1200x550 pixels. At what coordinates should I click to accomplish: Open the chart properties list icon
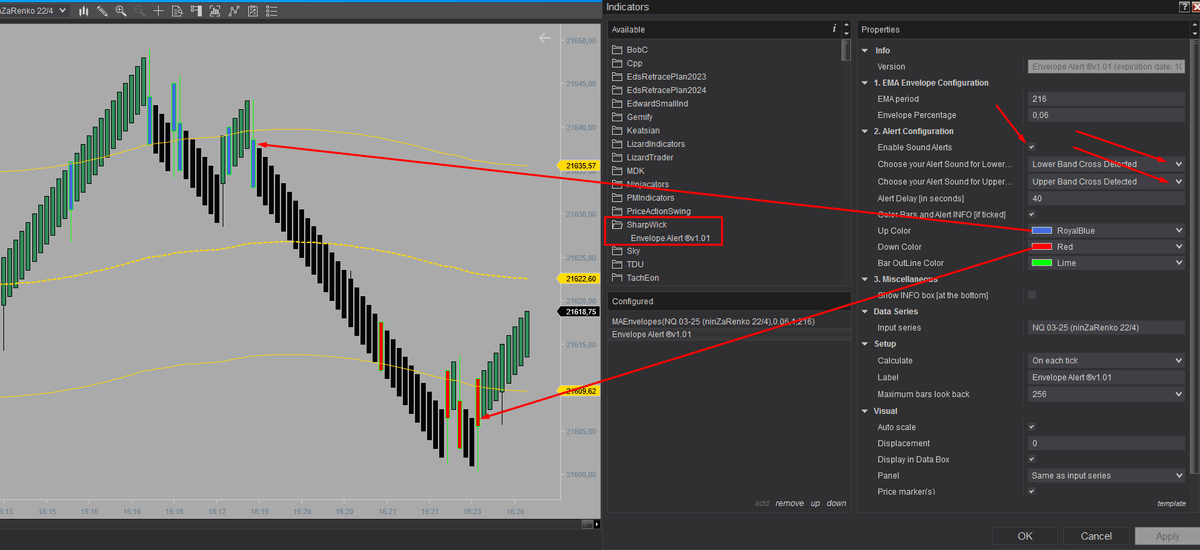[271, 11]
